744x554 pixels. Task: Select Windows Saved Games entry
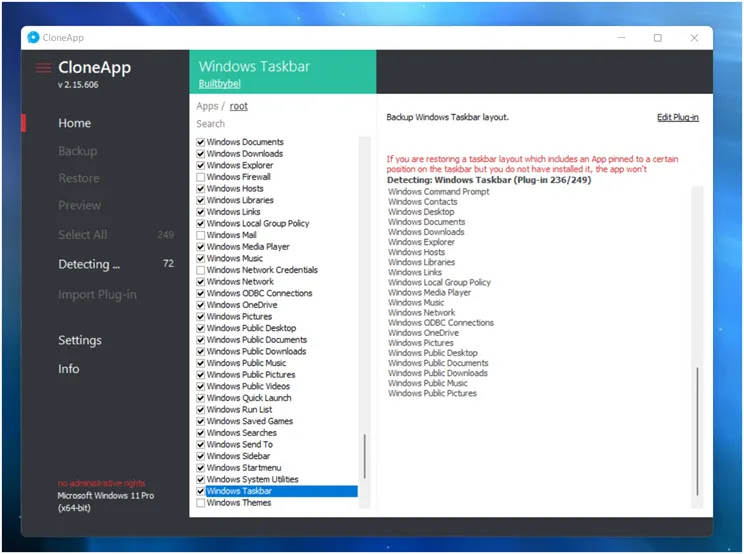[x=250, y=421]
